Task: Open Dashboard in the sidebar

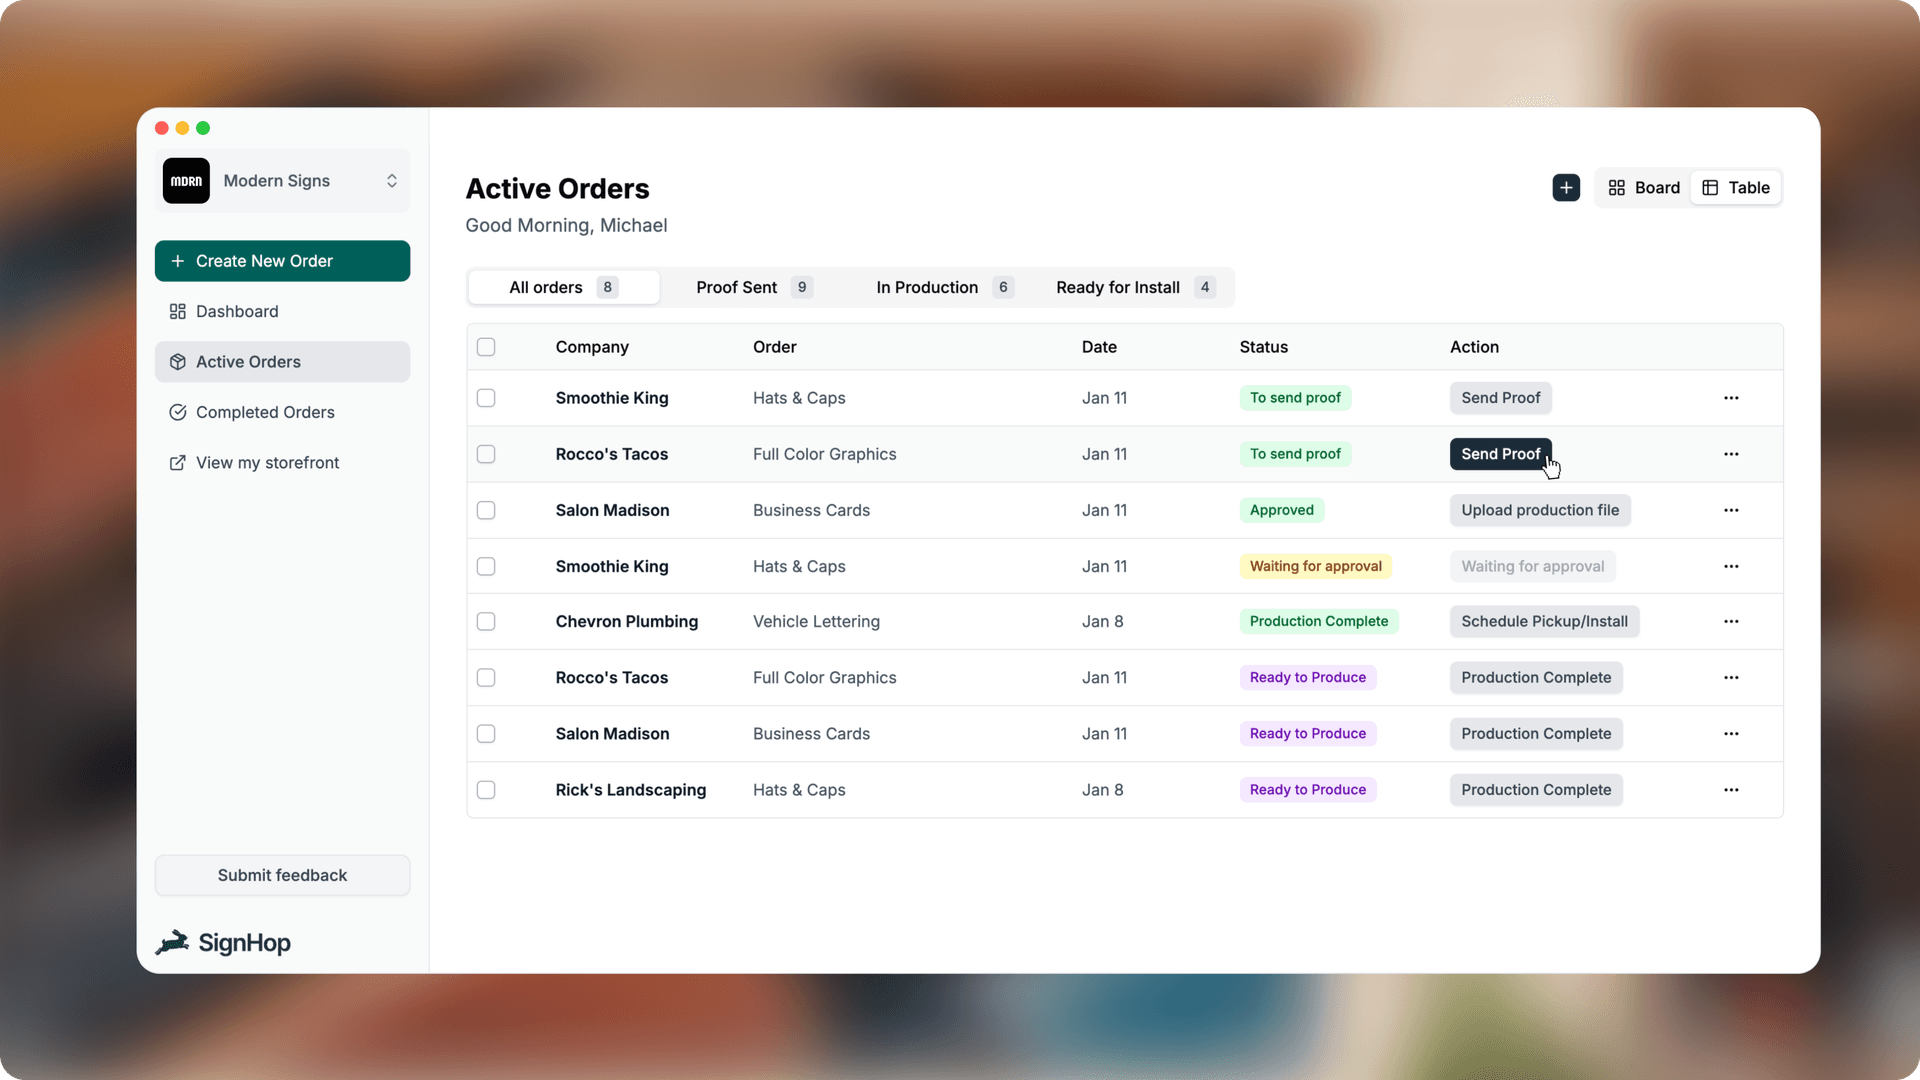Action: coord(282,311)
